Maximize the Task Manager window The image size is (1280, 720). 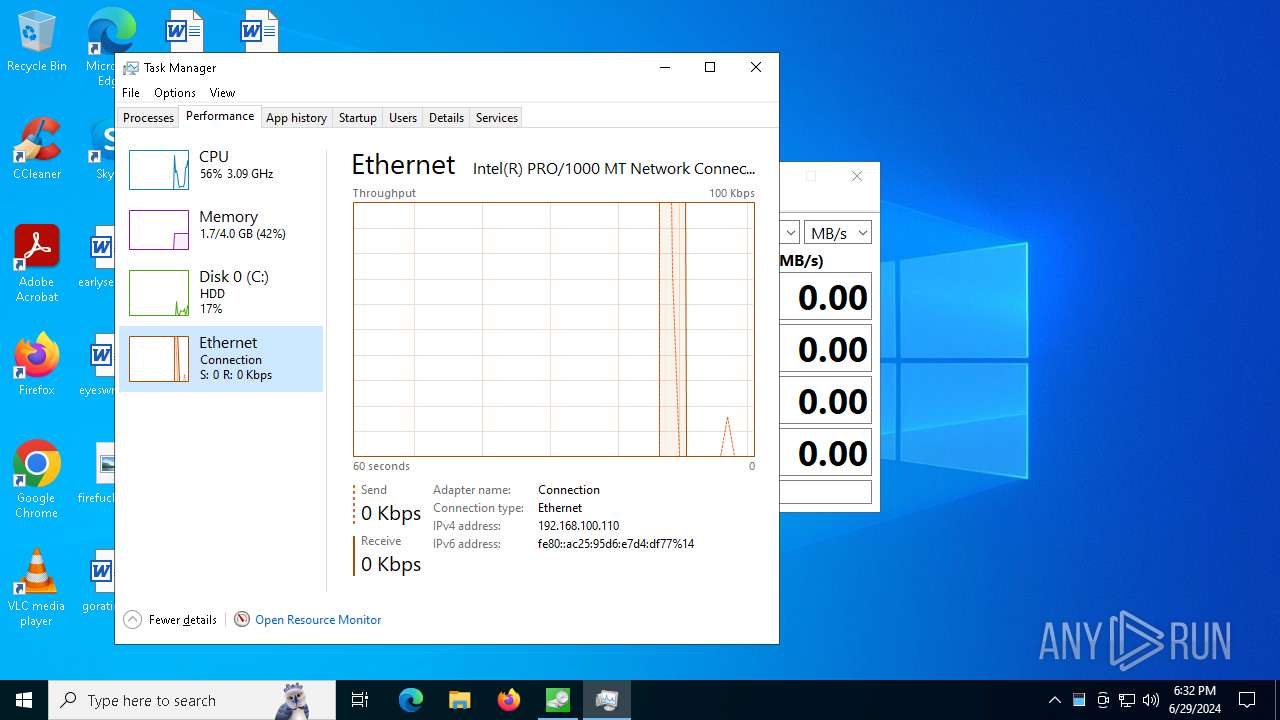[x=710, y=67]
